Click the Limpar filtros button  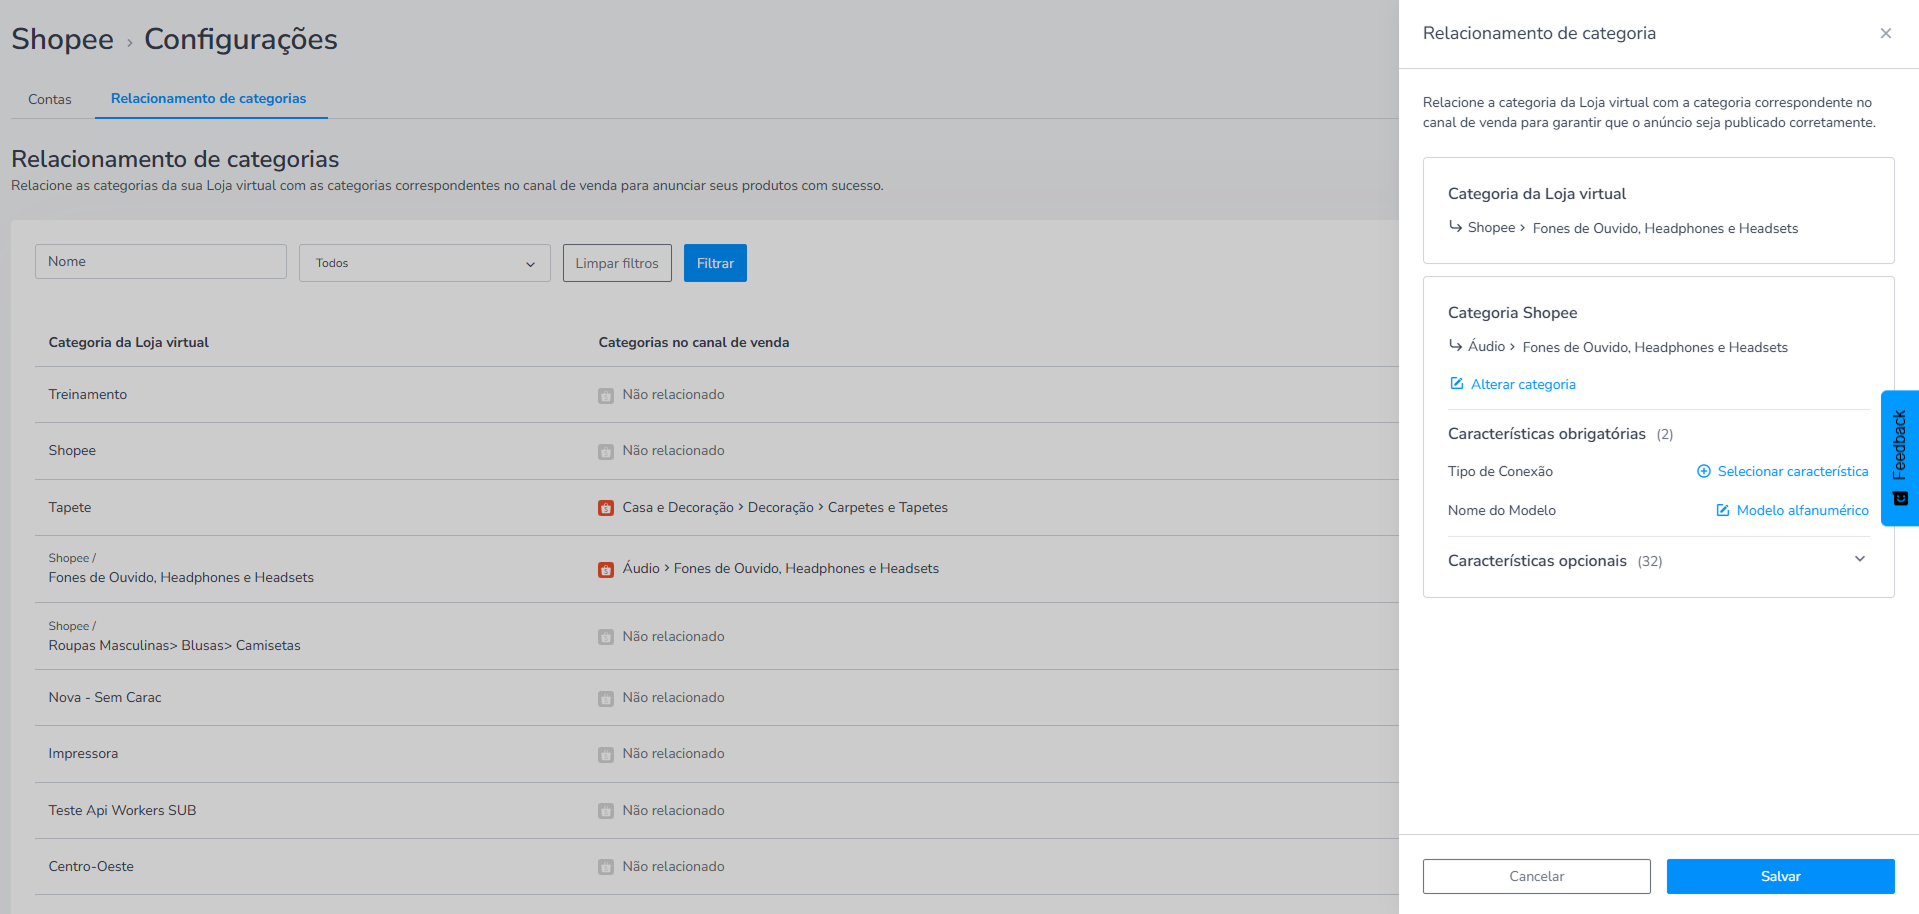tap(617, 263)
